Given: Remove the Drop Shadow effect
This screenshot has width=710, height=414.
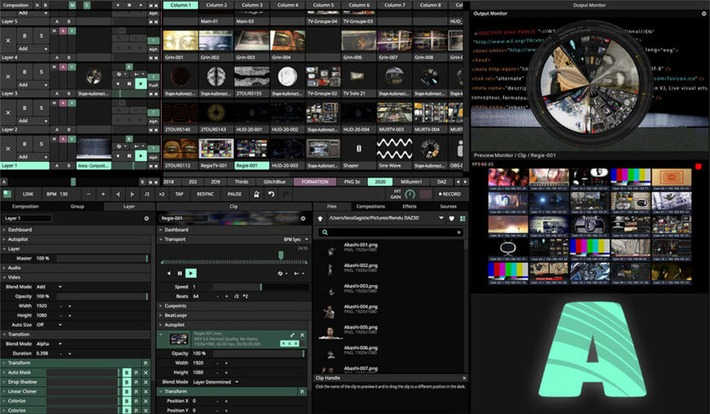Looking at the screenshot, I should 146,382.
